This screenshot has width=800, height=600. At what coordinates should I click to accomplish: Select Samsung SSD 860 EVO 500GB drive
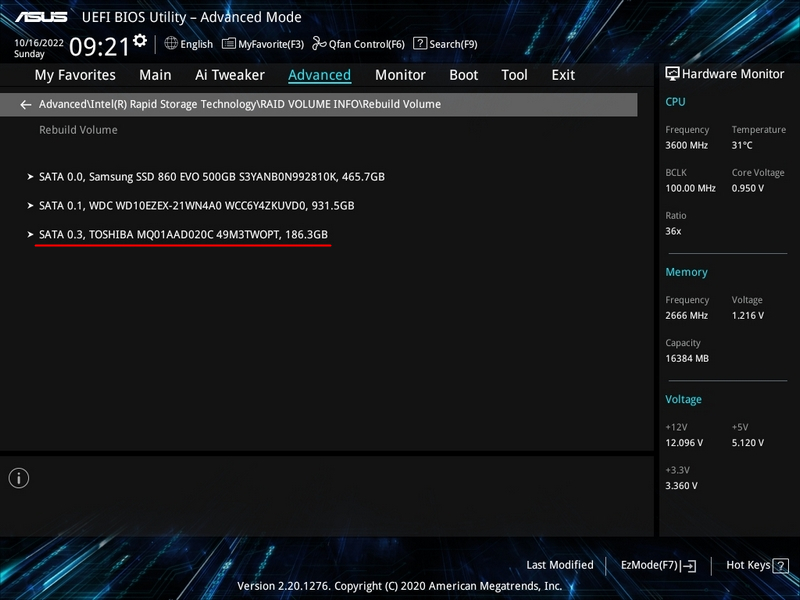[x=212, y=177]
